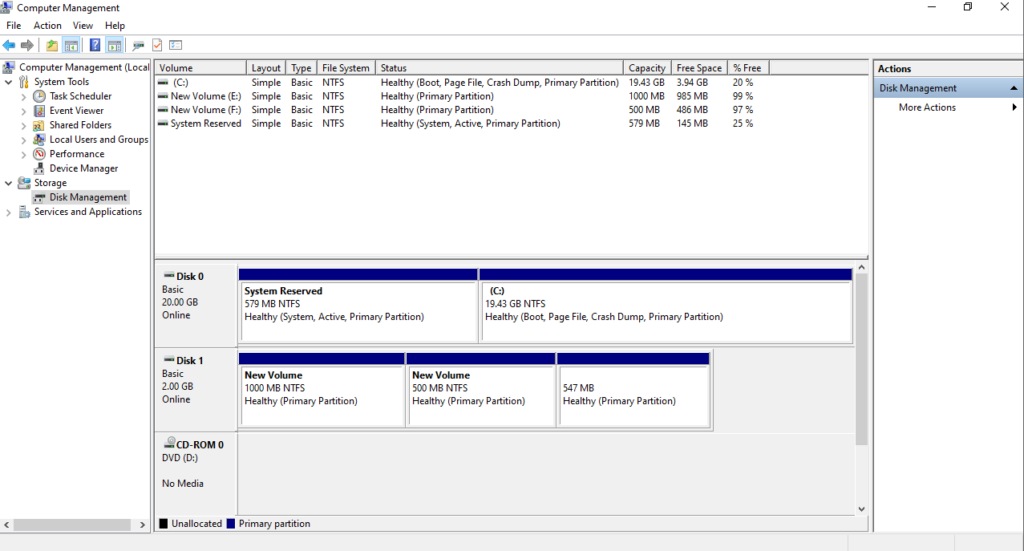Sort by the Status column header
Viewport: 1024px width, 551px height.
click(x=500, y=68)
